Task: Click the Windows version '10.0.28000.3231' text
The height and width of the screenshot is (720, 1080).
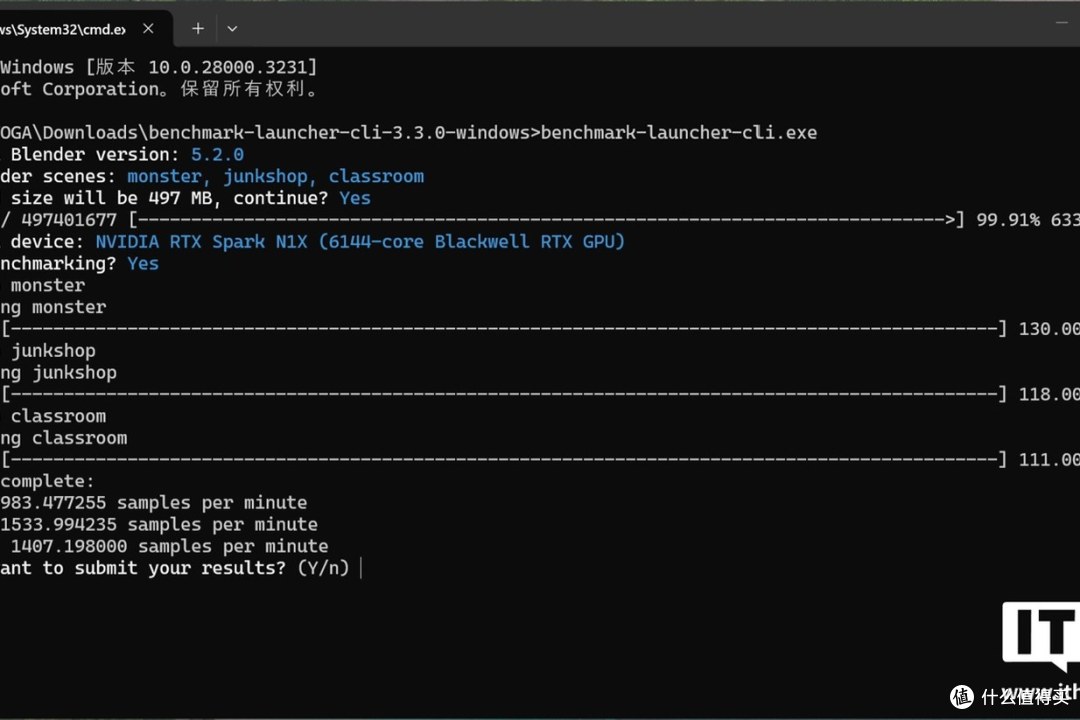Action: click(x=227, y=68)
